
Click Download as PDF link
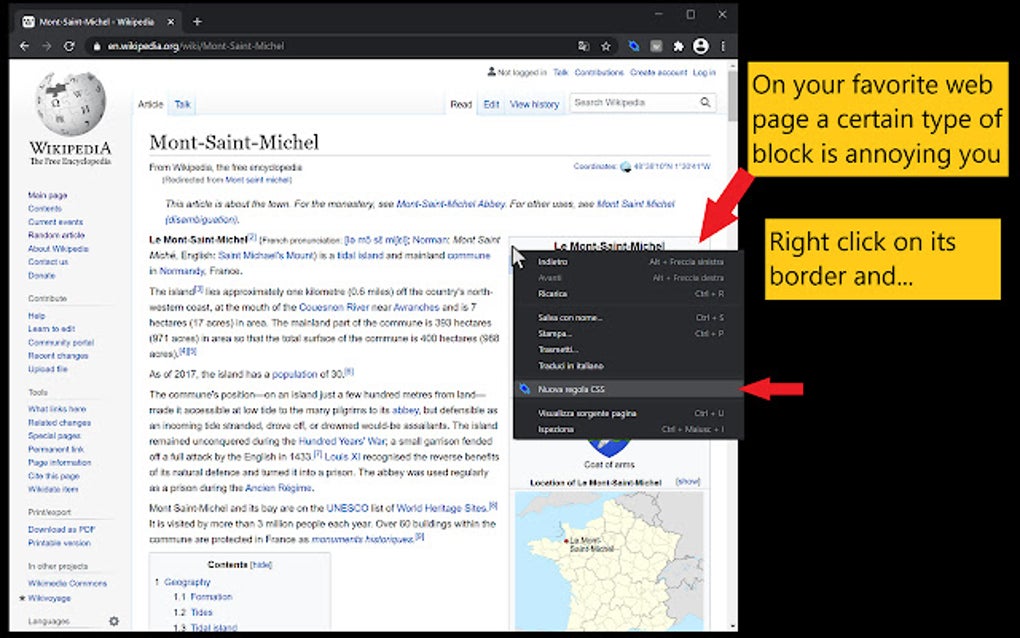point(61,529)
